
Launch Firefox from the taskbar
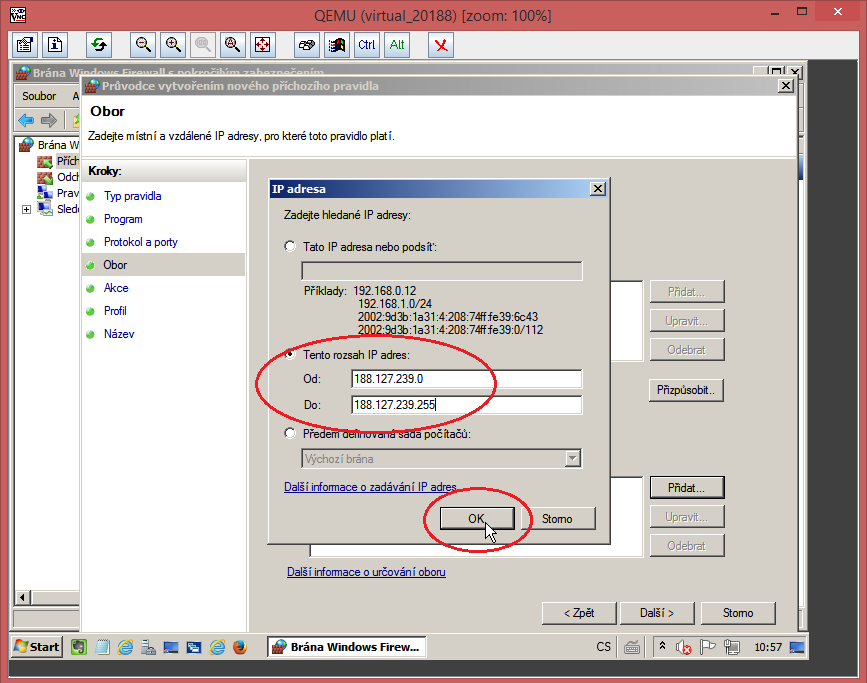click(x=240, y=646)
